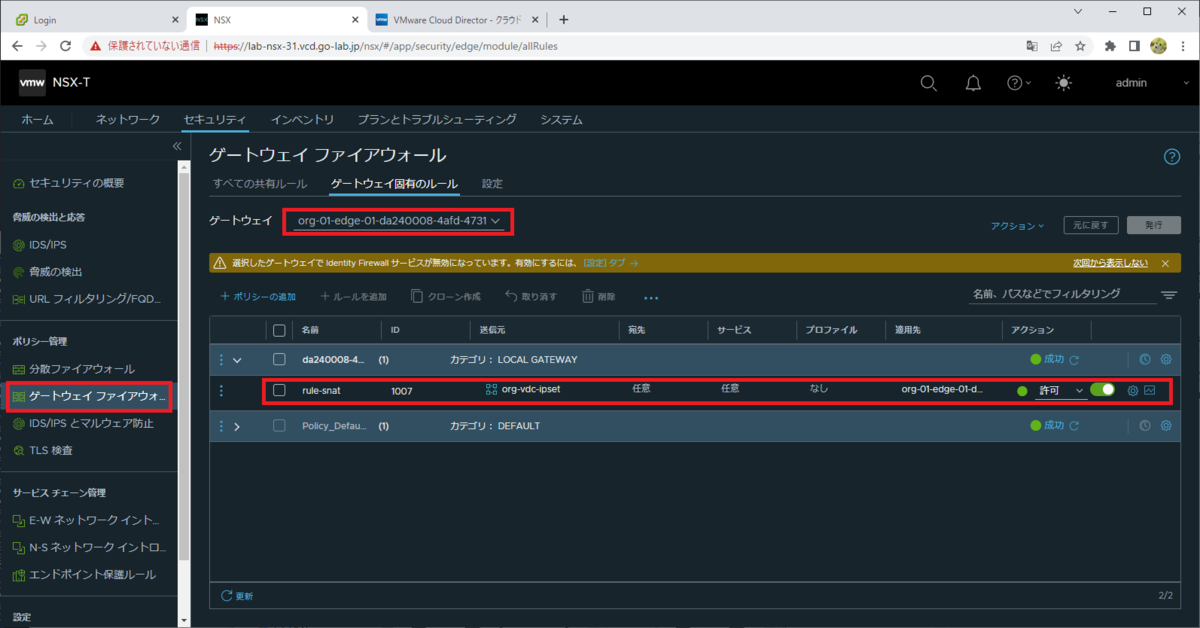Open the Chrome tab search dropdown arrow
Screen dimensions: 1200x628
pos(1078,11)
